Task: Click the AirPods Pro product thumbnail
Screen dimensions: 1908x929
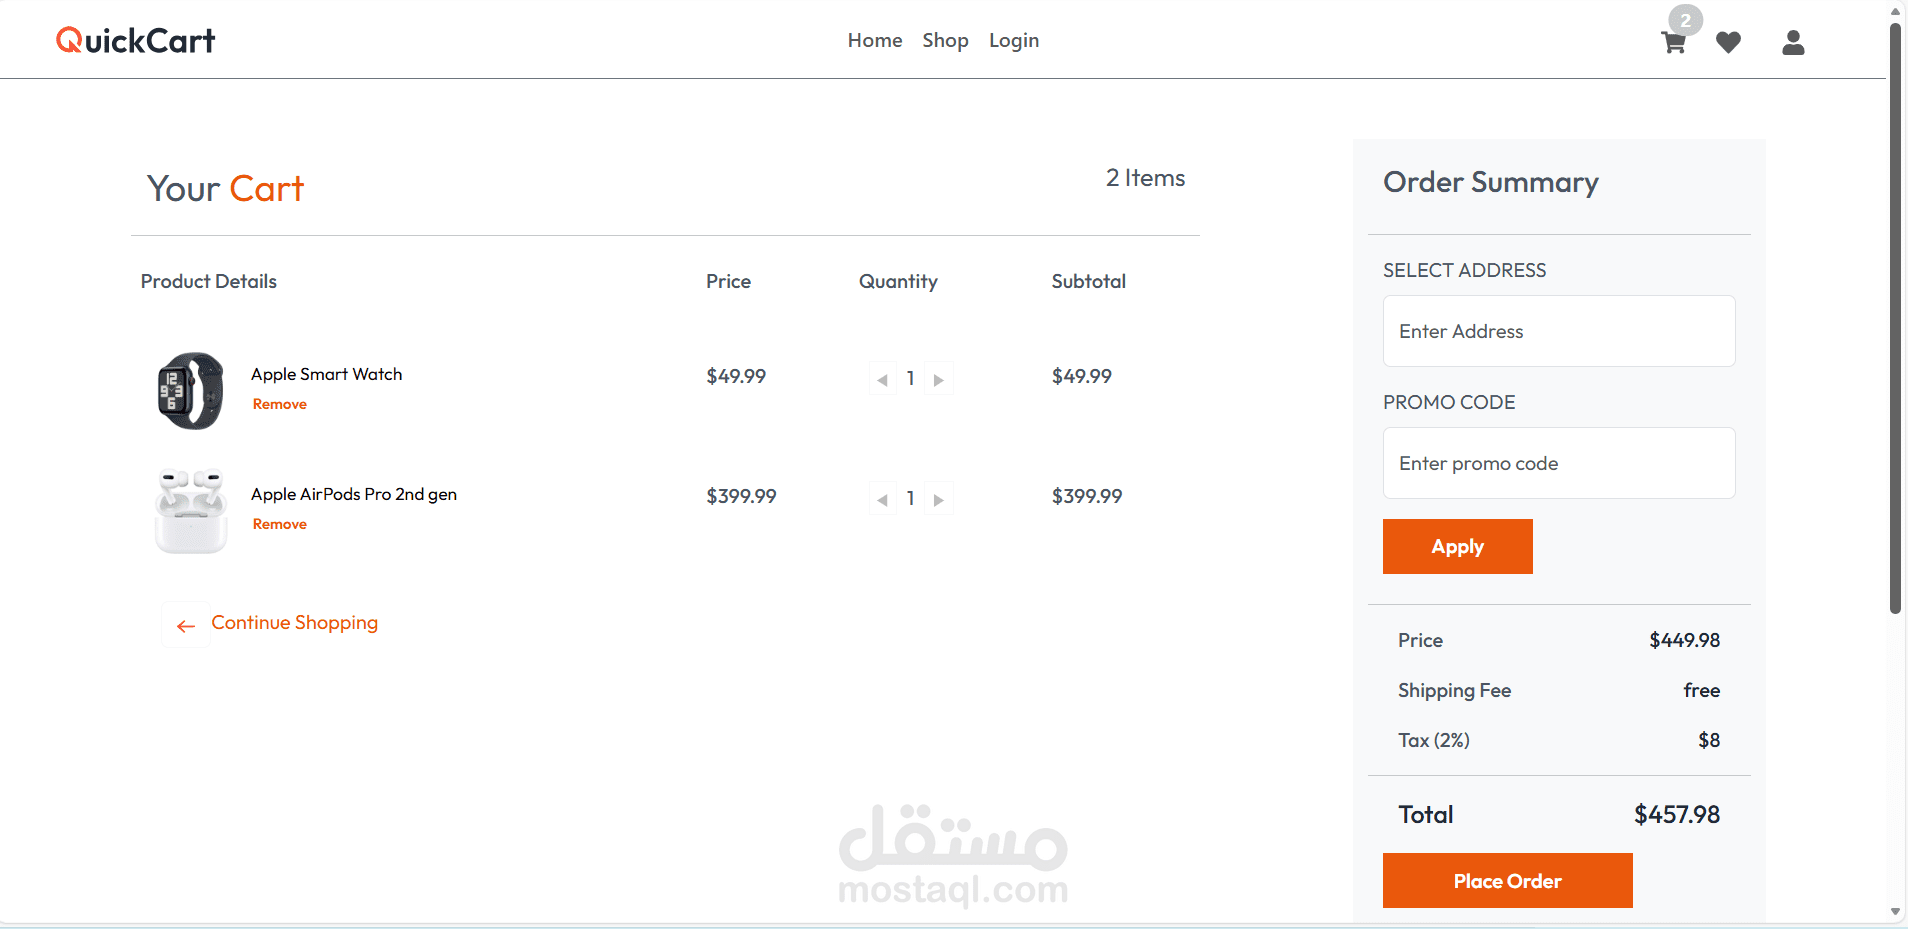Action: (x=190, y=511)
